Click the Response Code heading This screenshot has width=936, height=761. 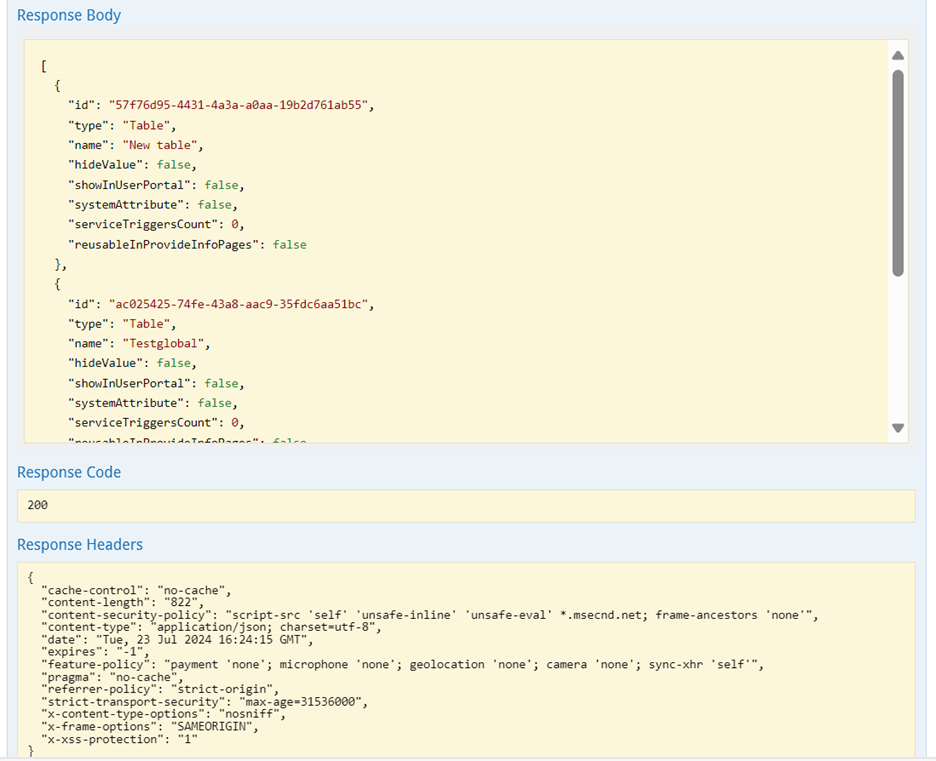point(69,472)
